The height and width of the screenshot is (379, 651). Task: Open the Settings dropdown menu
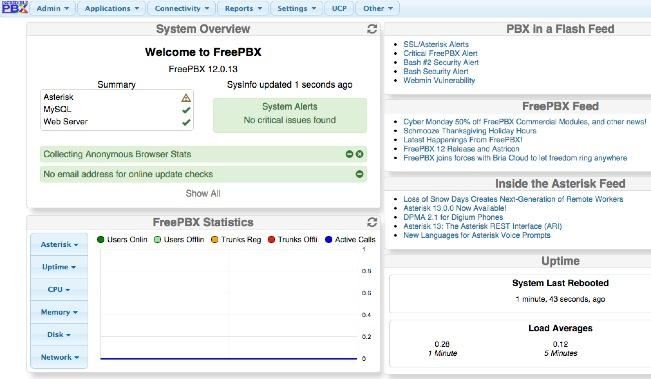(296, 8)
